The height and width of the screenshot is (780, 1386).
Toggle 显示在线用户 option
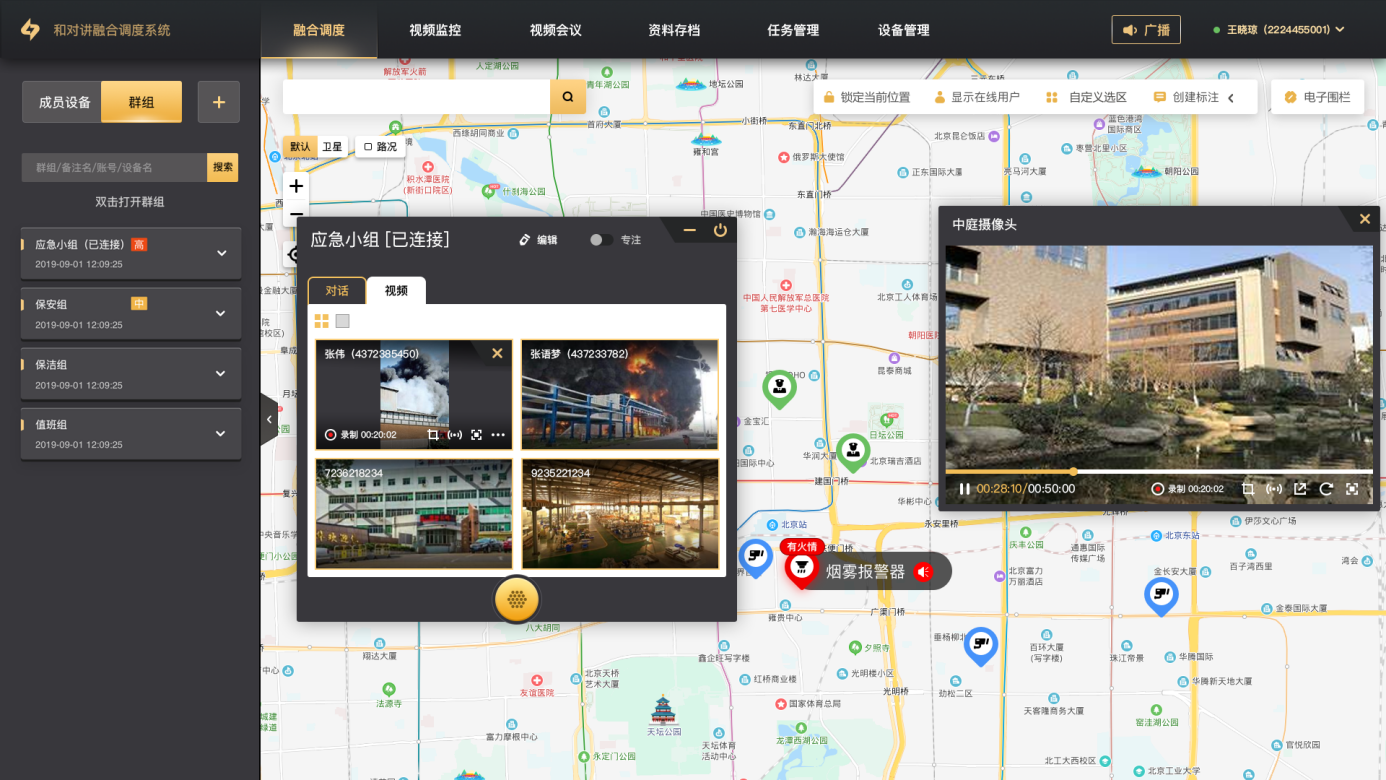coord(977,97)
